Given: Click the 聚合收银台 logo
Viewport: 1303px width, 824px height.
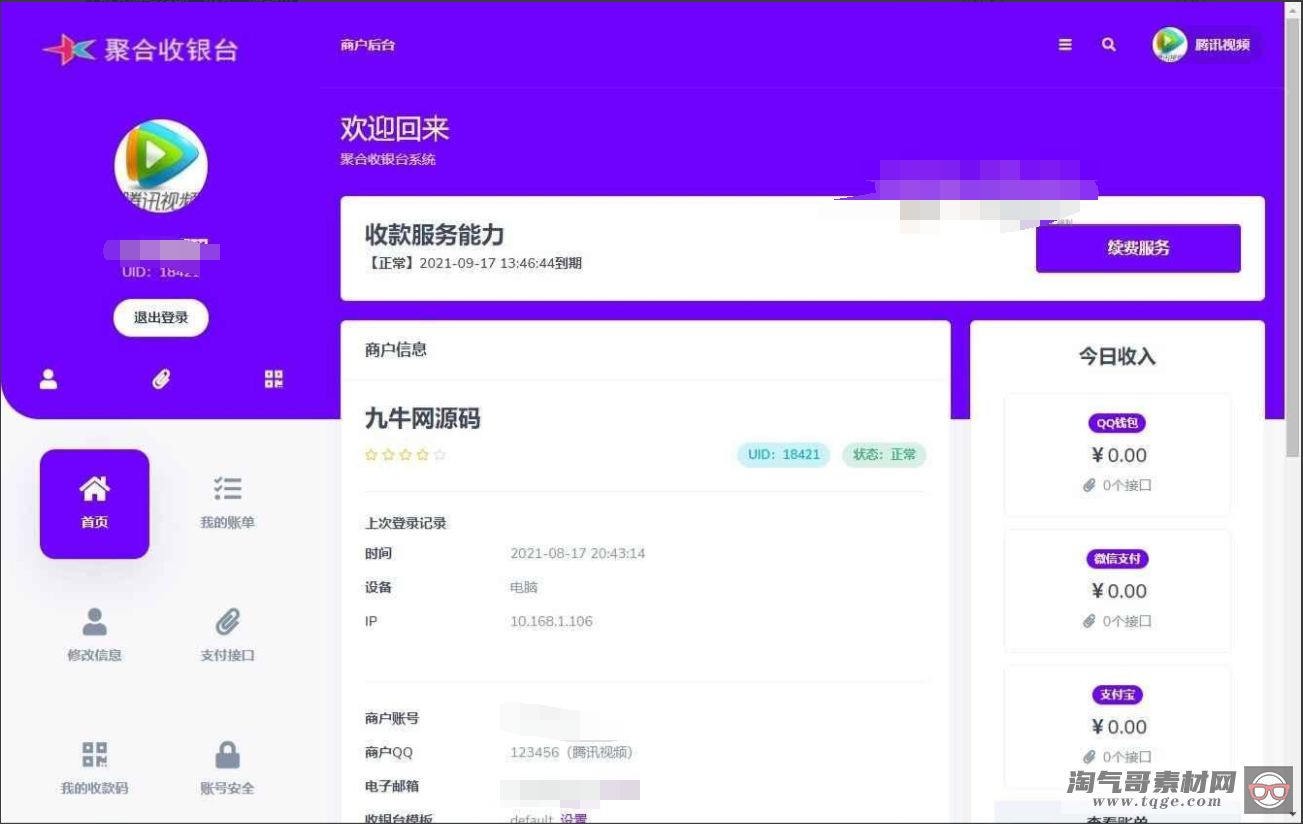Looking at the screenshot, I should coord(140,49).
